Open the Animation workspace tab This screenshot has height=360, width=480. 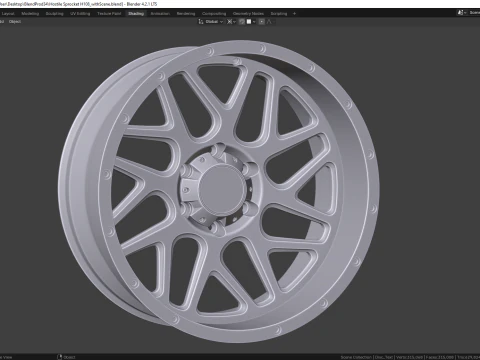click(x=160, y=14)
